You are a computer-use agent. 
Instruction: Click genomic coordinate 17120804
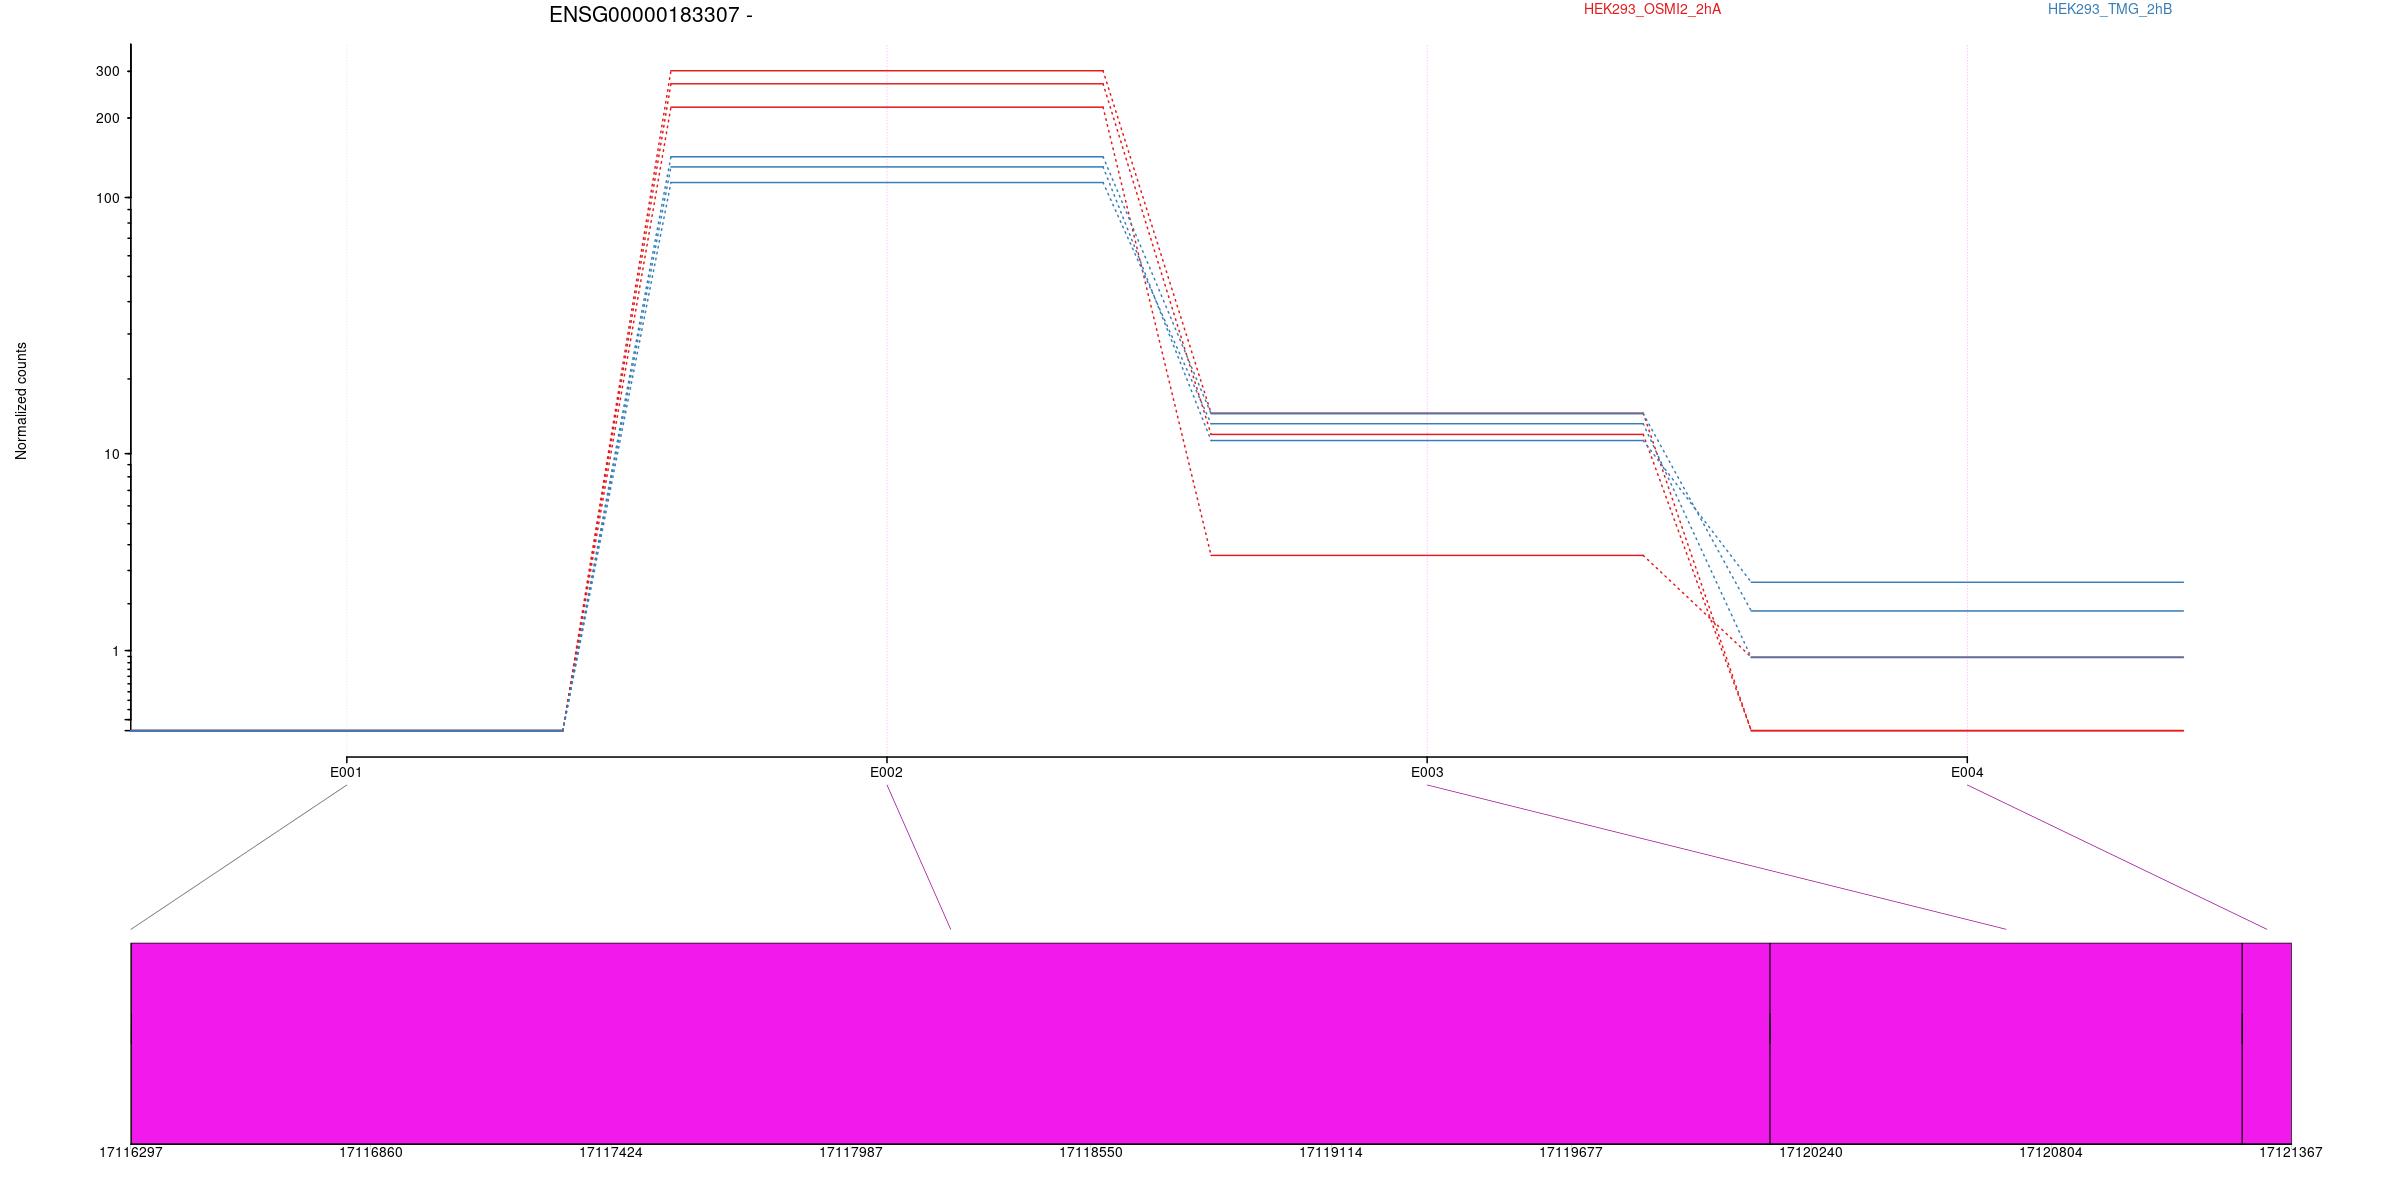tap(2051, 1153)
